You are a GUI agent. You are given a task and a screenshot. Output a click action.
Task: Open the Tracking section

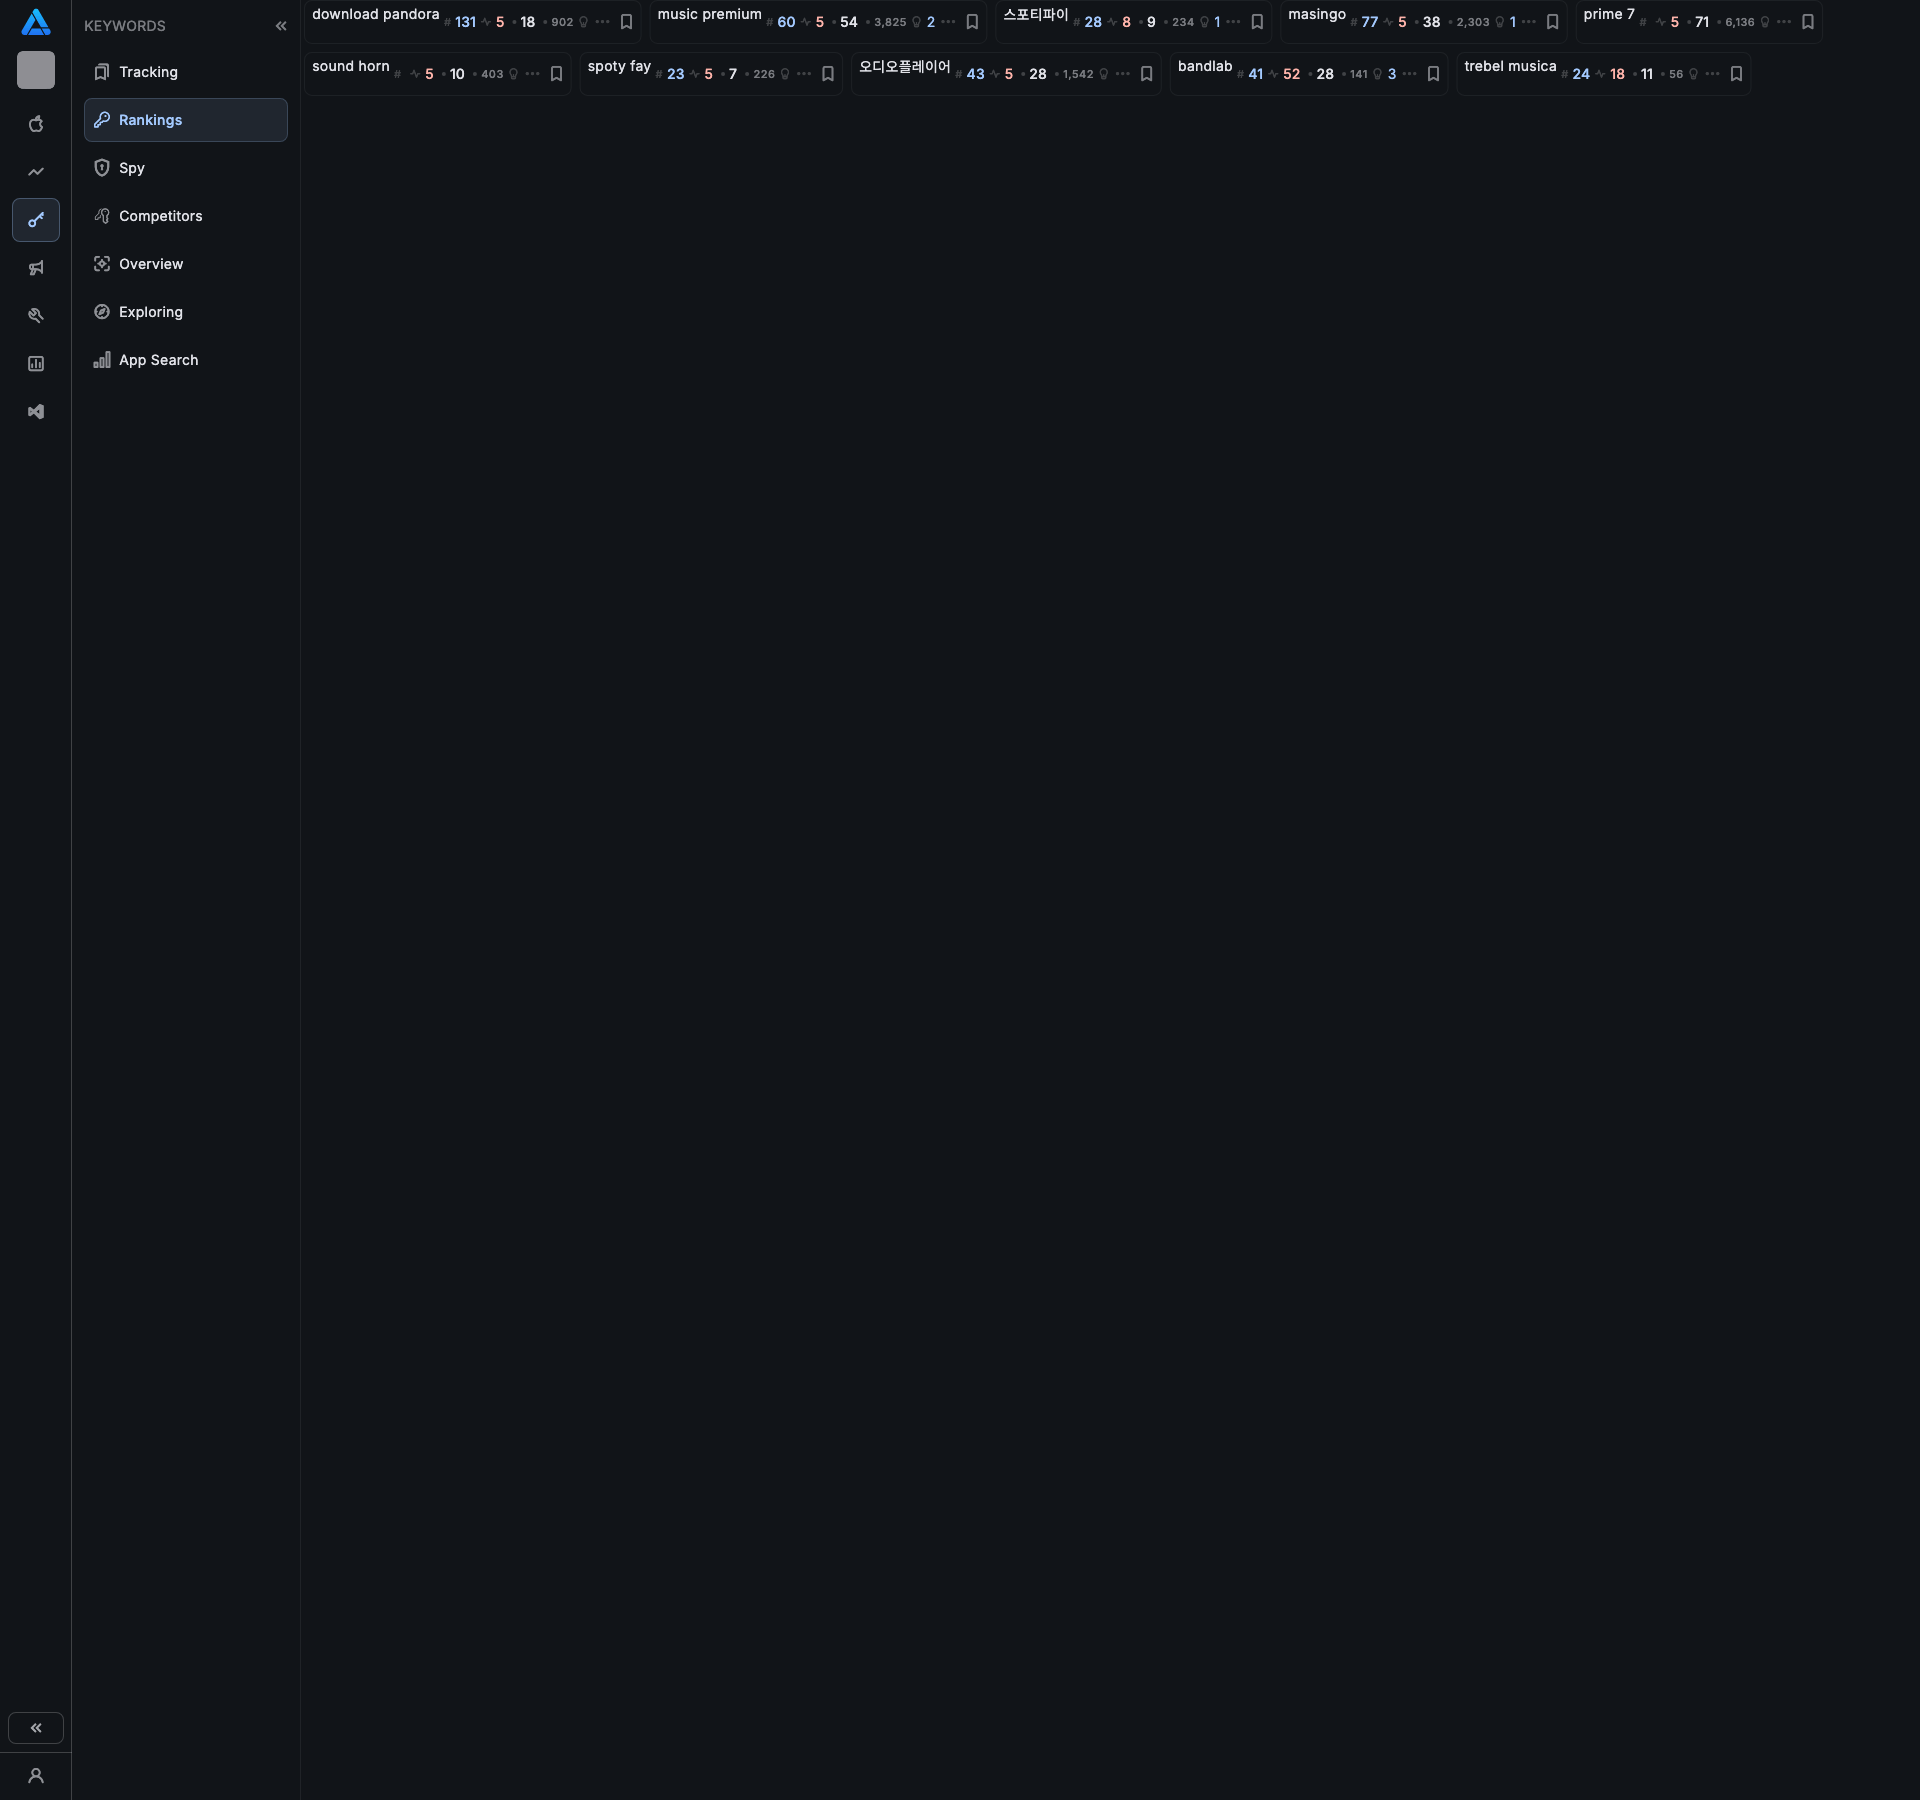tap(148, 72)
